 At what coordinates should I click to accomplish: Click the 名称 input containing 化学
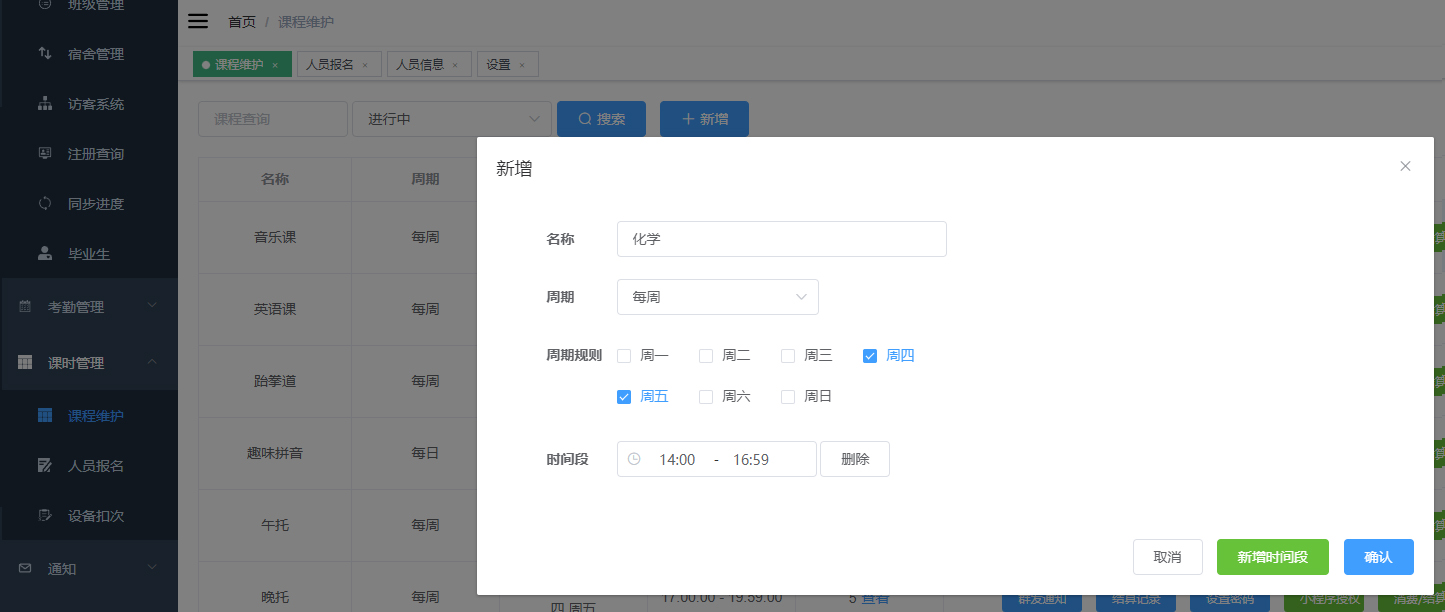click(x=781, y=239)
